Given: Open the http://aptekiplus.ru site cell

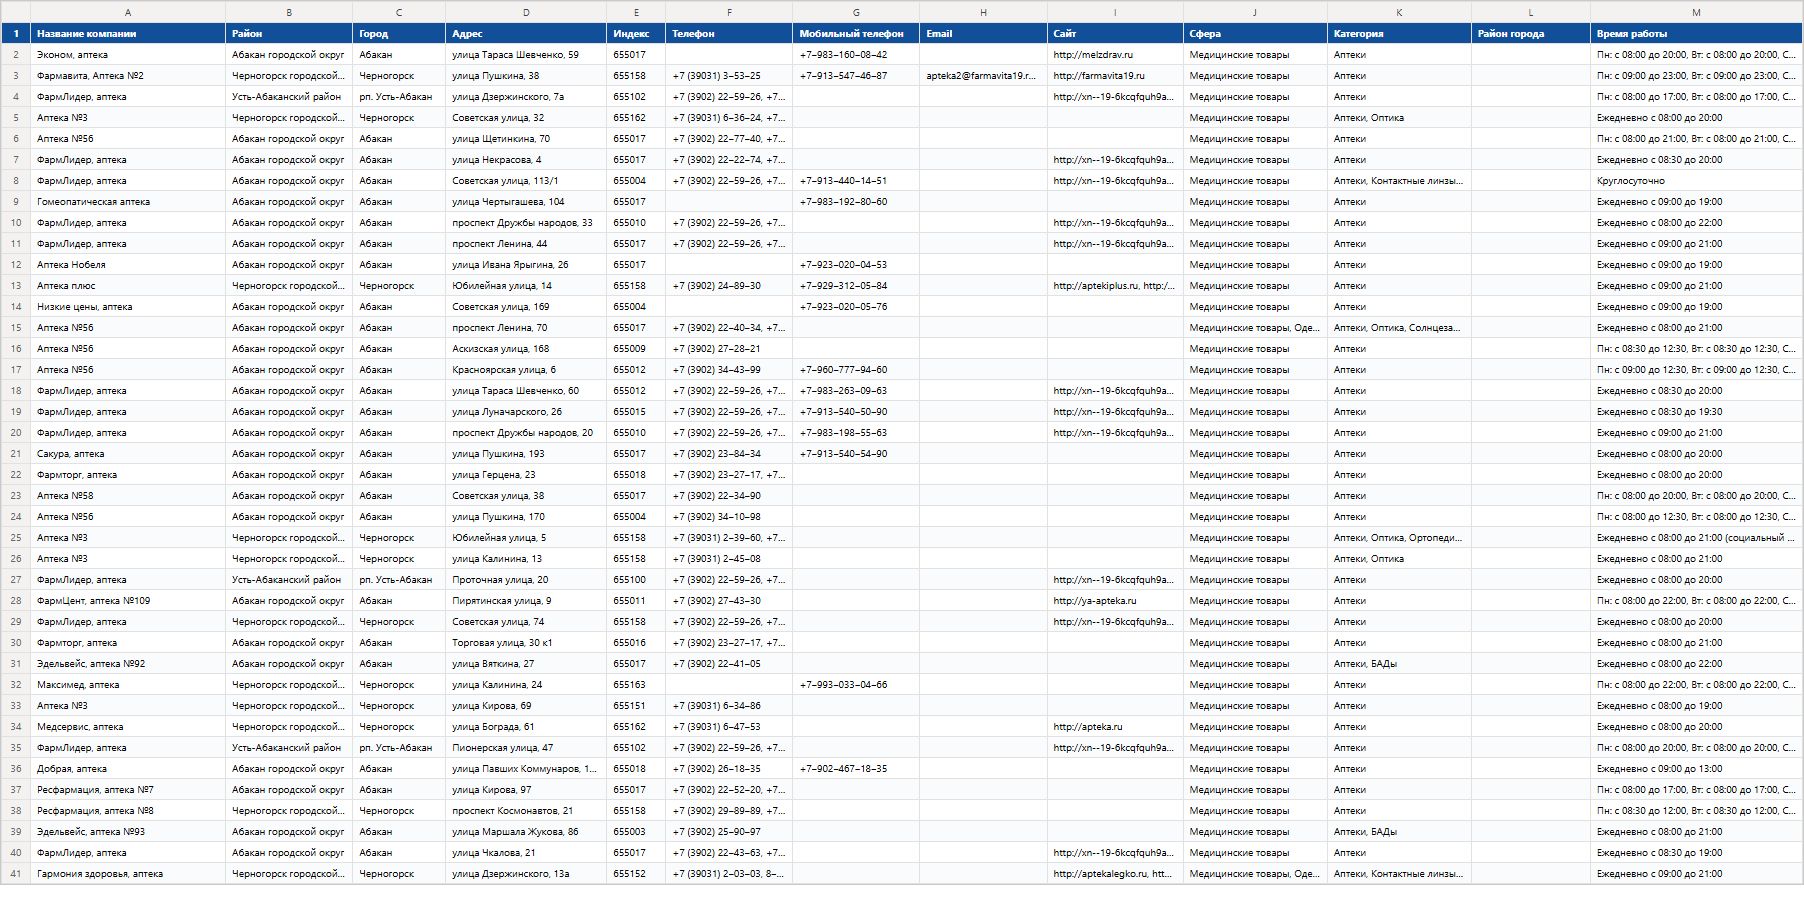Looking at the screenshot, I should (x=1115, y=286).
